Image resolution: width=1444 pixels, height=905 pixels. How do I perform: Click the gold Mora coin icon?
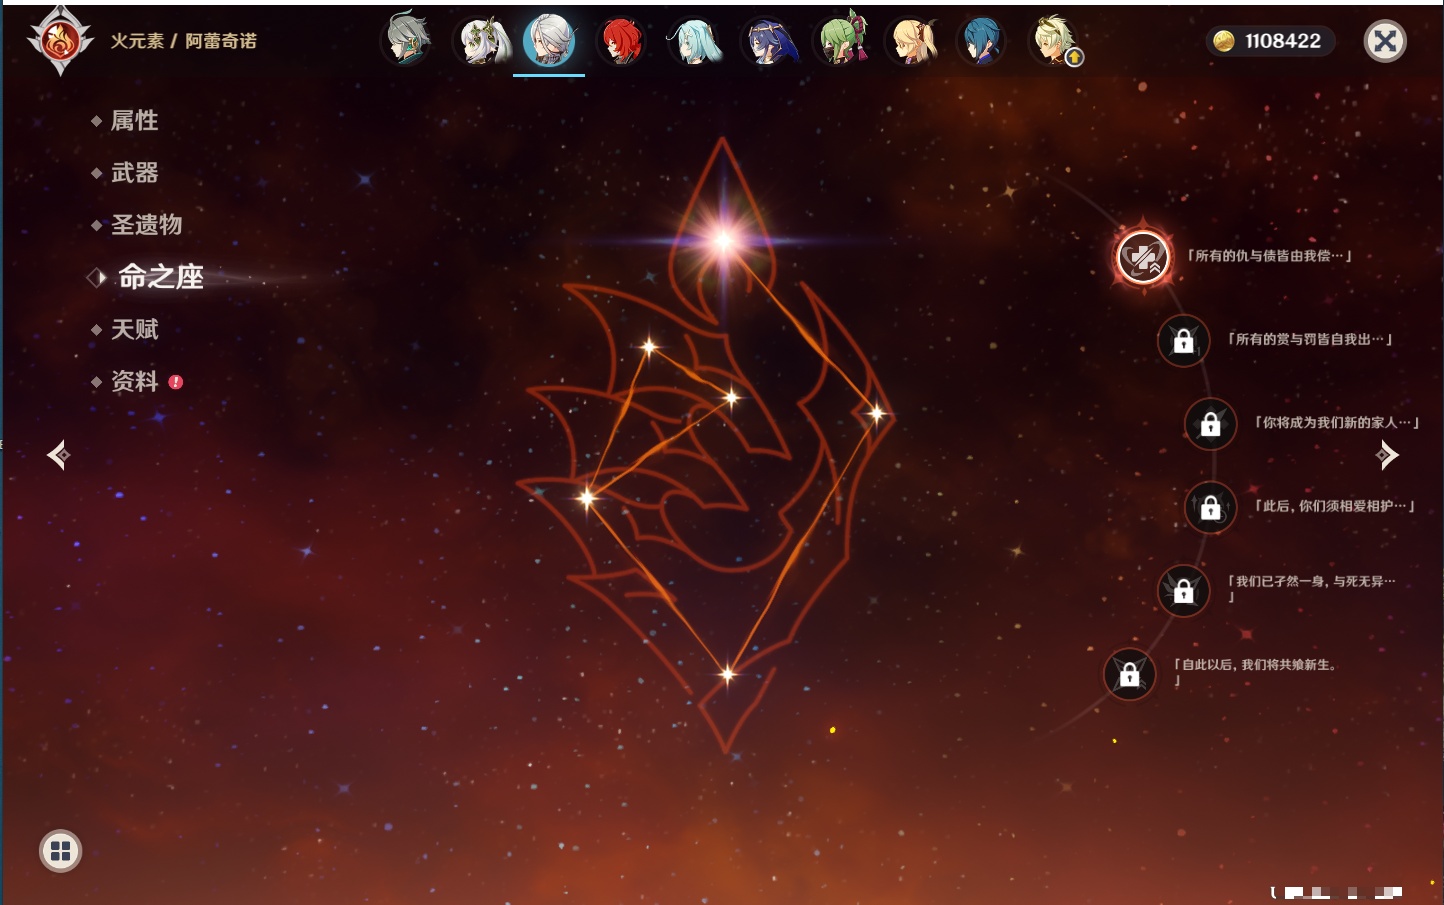tap(1223, 41)
